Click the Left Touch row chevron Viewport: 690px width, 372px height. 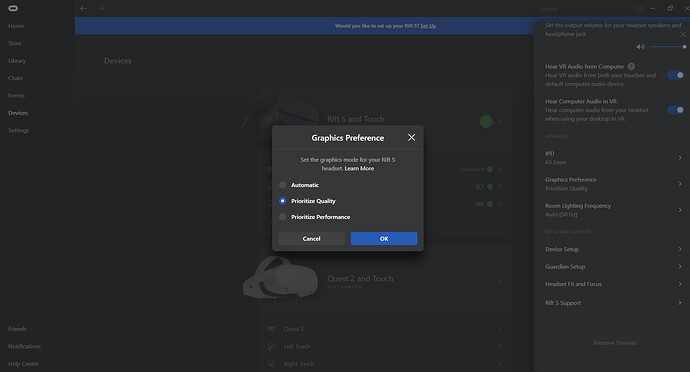(500, 346)
